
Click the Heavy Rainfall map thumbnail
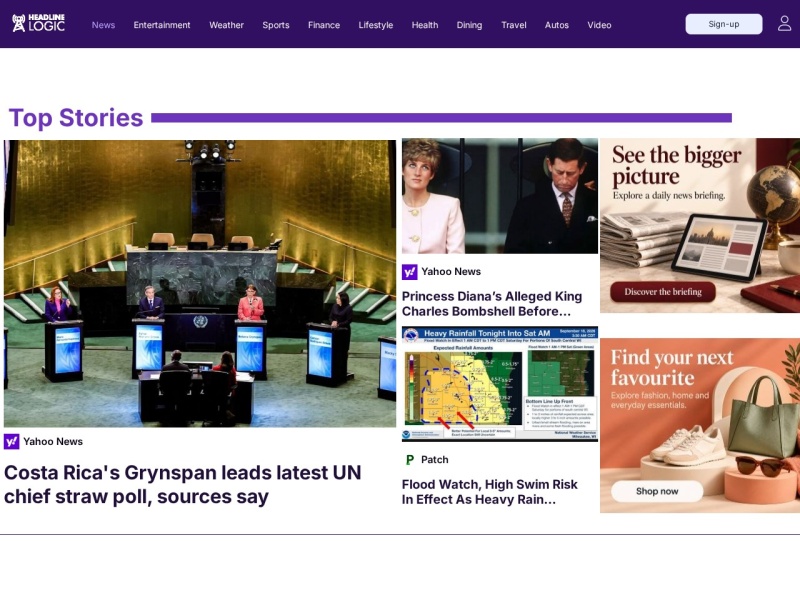pos(500,384)
